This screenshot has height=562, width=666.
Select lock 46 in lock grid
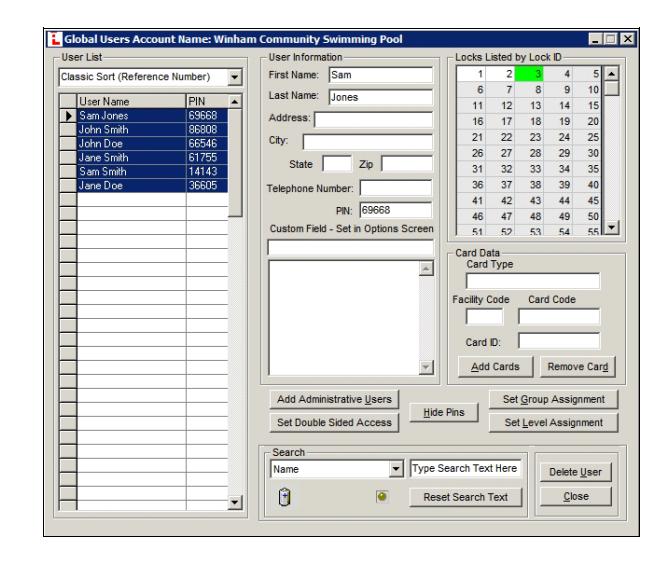pos(471,217)
